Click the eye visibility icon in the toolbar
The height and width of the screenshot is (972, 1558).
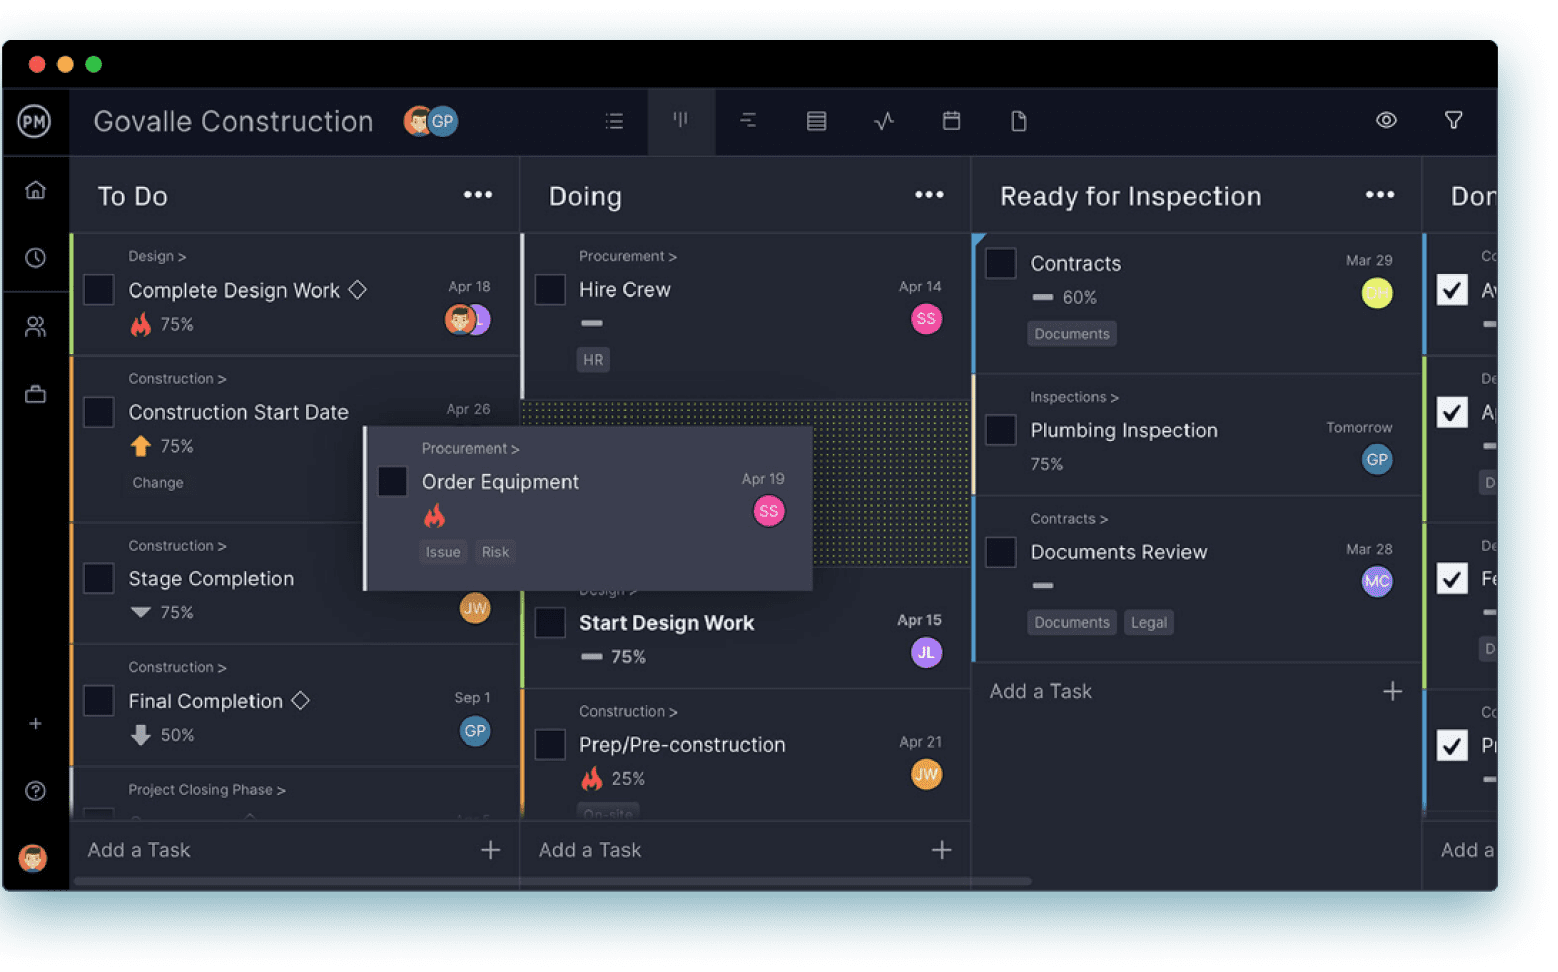point(1386,120)
